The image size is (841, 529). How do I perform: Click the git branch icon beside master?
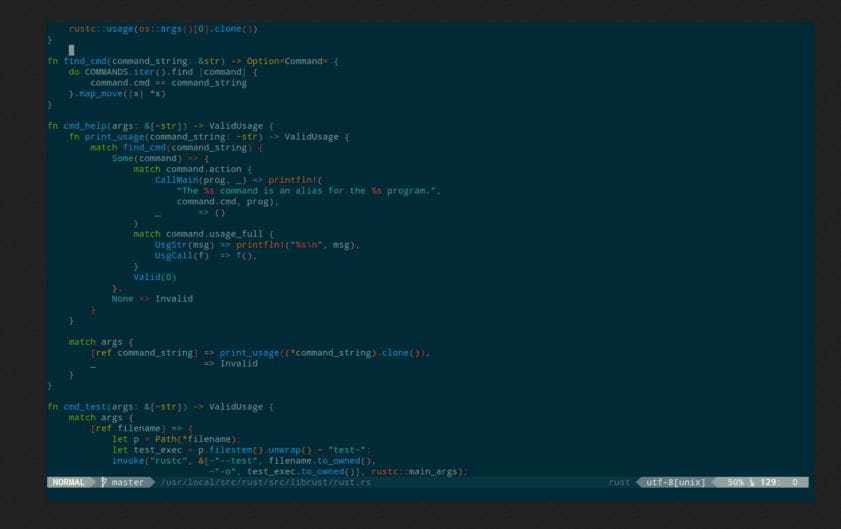click(x=104, y=482)
